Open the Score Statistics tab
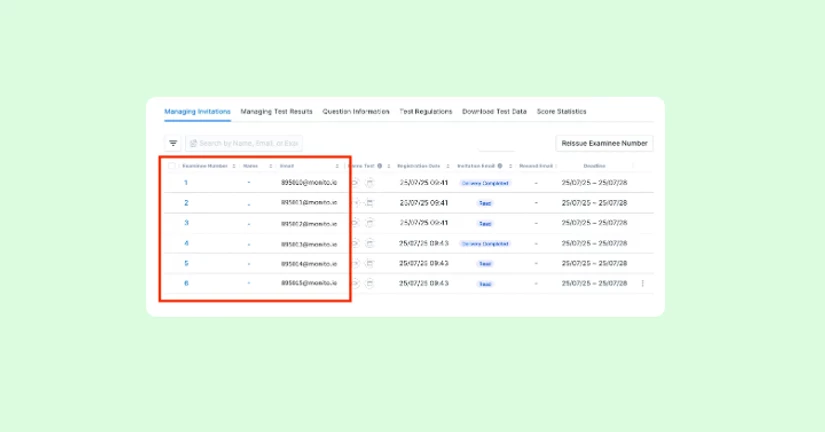Viewport: 825px width, 432px height. (561, 111)
